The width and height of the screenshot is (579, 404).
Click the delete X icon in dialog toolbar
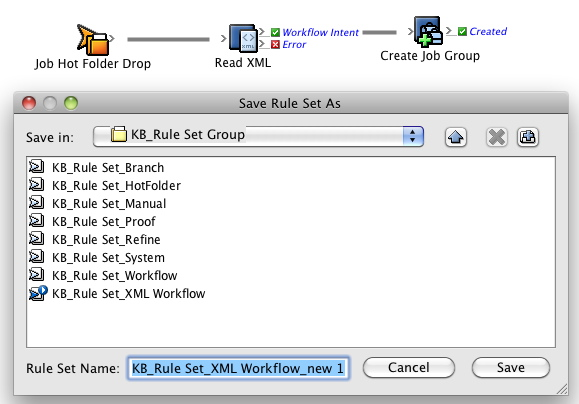(x=497, y=137)
